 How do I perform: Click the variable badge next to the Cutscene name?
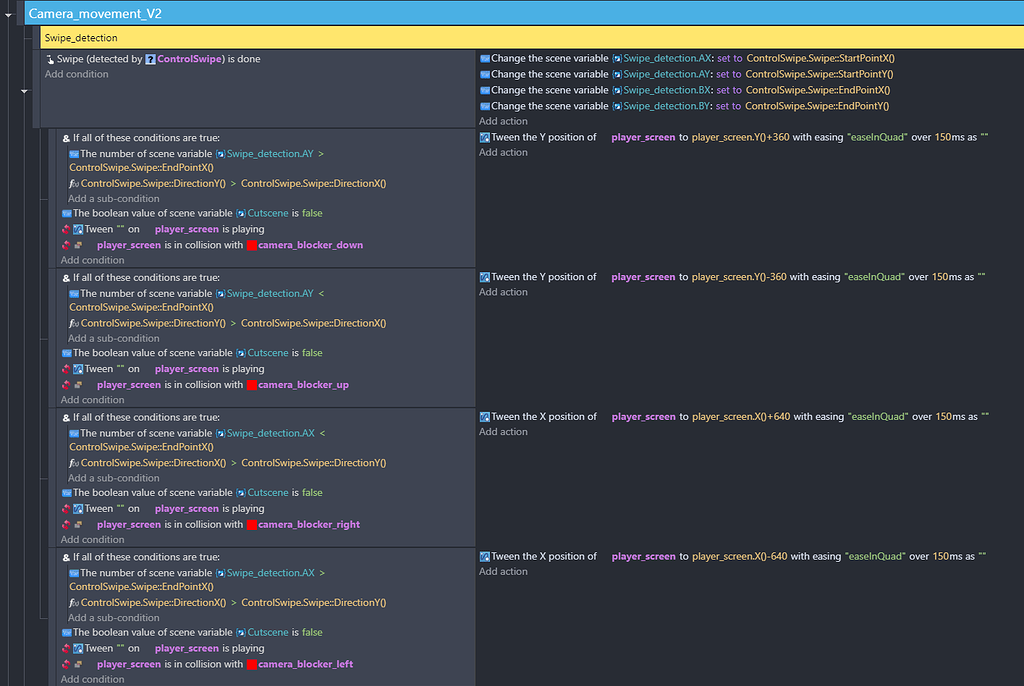tap(241, 213)
